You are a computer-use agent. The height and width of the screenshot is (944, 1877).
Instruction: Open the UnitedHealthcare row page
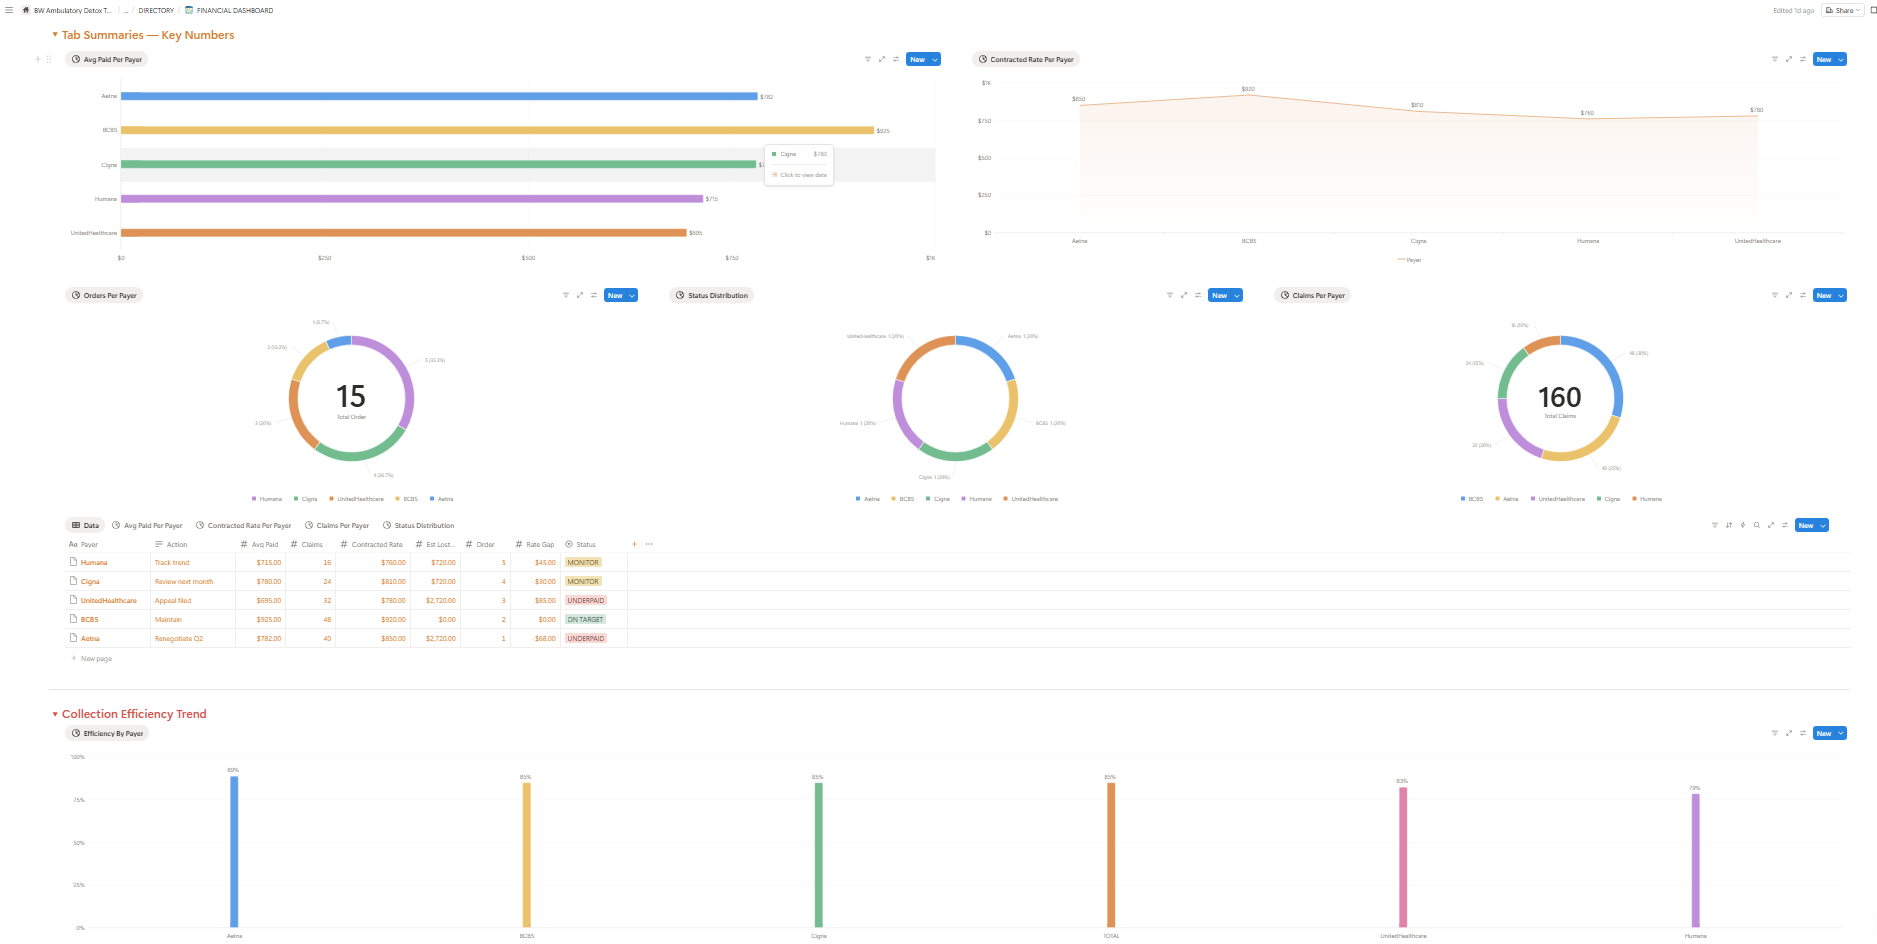coord(109,601)
